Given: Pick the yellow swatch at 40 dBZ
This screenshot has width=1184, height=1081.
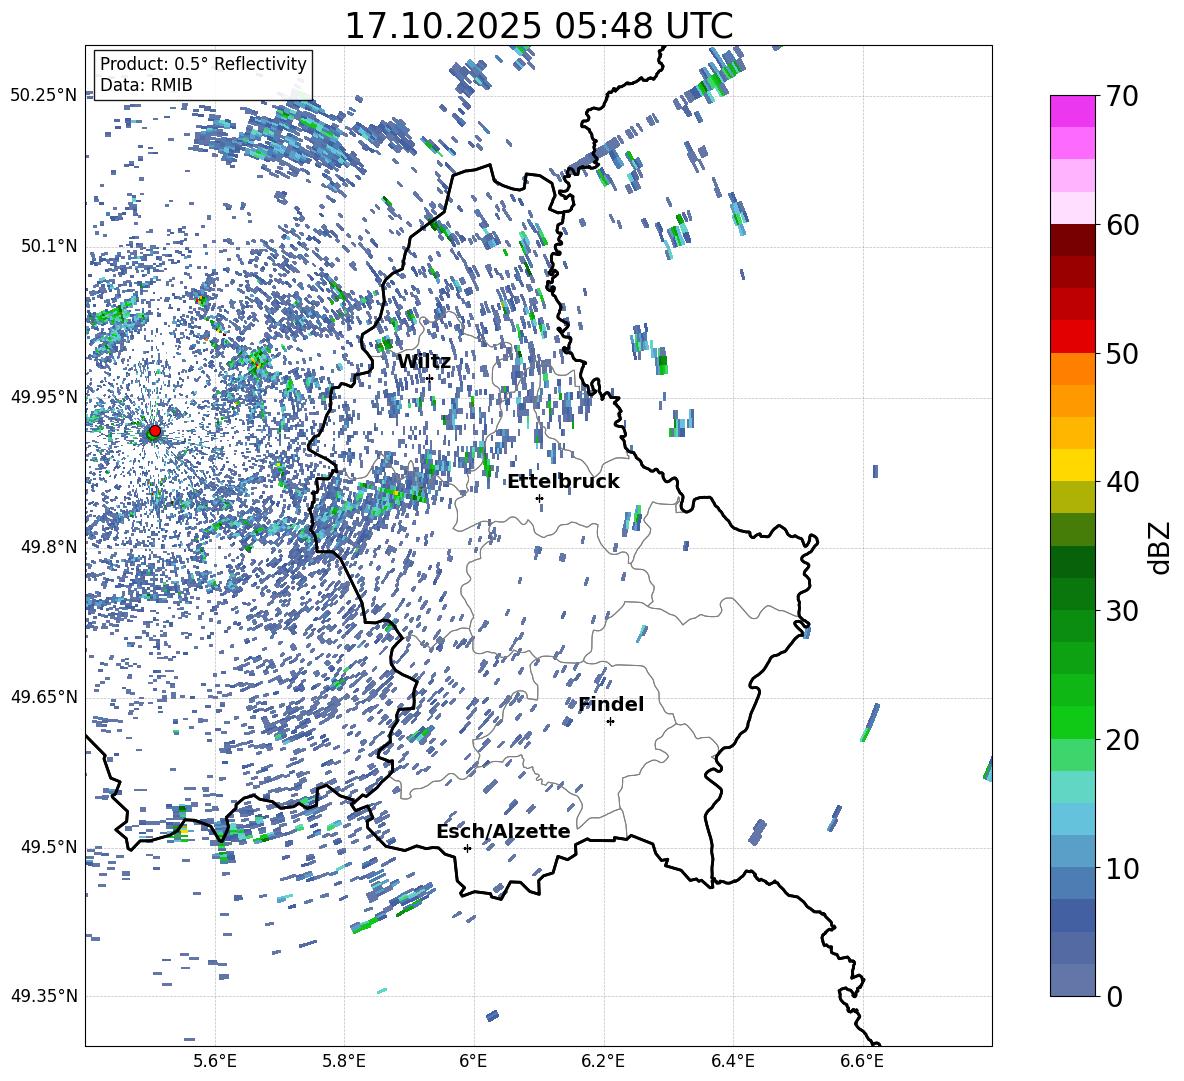Looking at the screenshot, I should (1073, 465).
